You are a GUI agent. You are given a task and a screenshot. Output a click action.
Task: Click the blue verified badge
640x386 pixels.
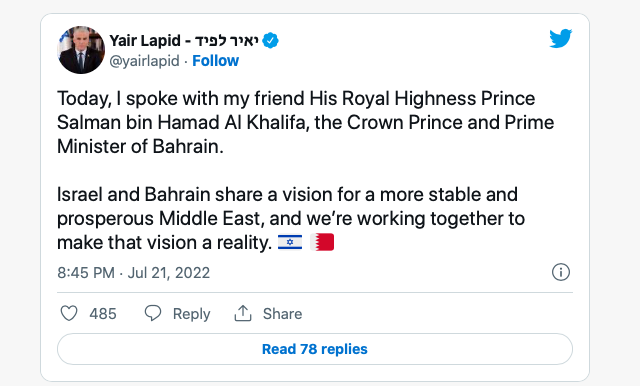[x=270, y=41]
